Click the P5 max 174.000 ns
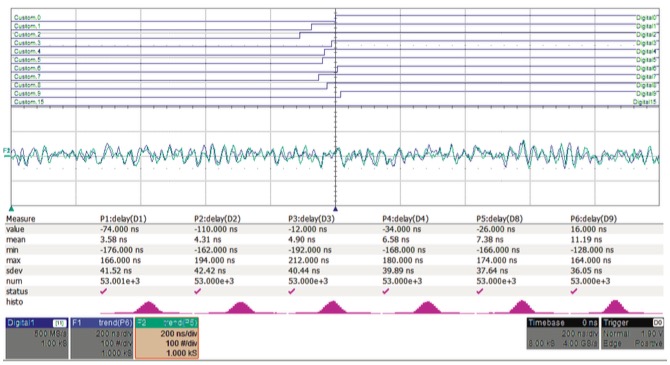Screen dimensions: 670x365 pyautogui.click(x=497, y=260)
